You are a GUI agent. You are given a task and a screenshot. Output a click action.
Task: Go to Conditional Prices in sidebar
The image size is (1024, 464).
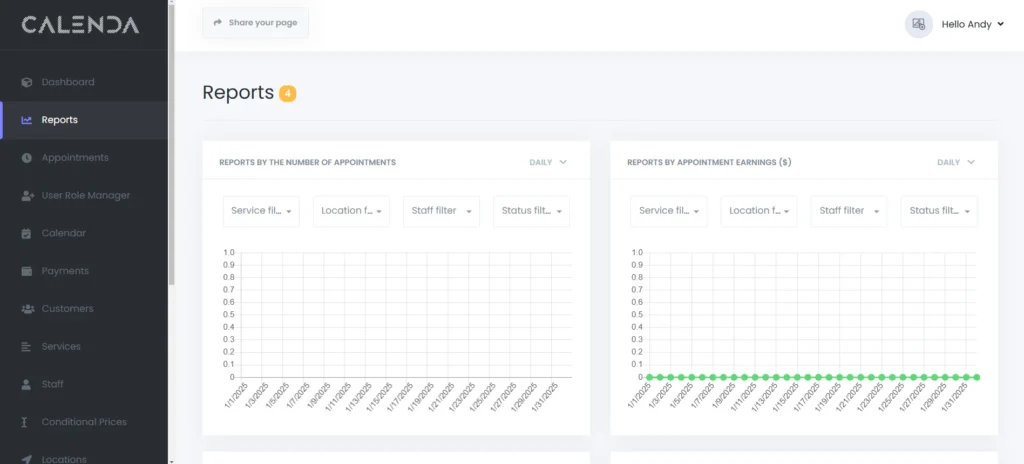(83, 422)
